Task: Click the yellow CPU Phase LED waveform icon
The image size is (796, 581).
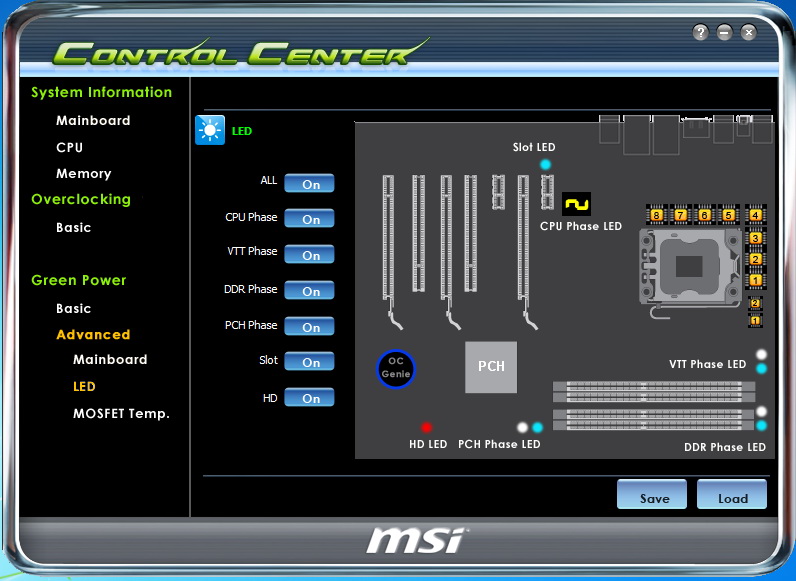Action: (x=576, y=204)
